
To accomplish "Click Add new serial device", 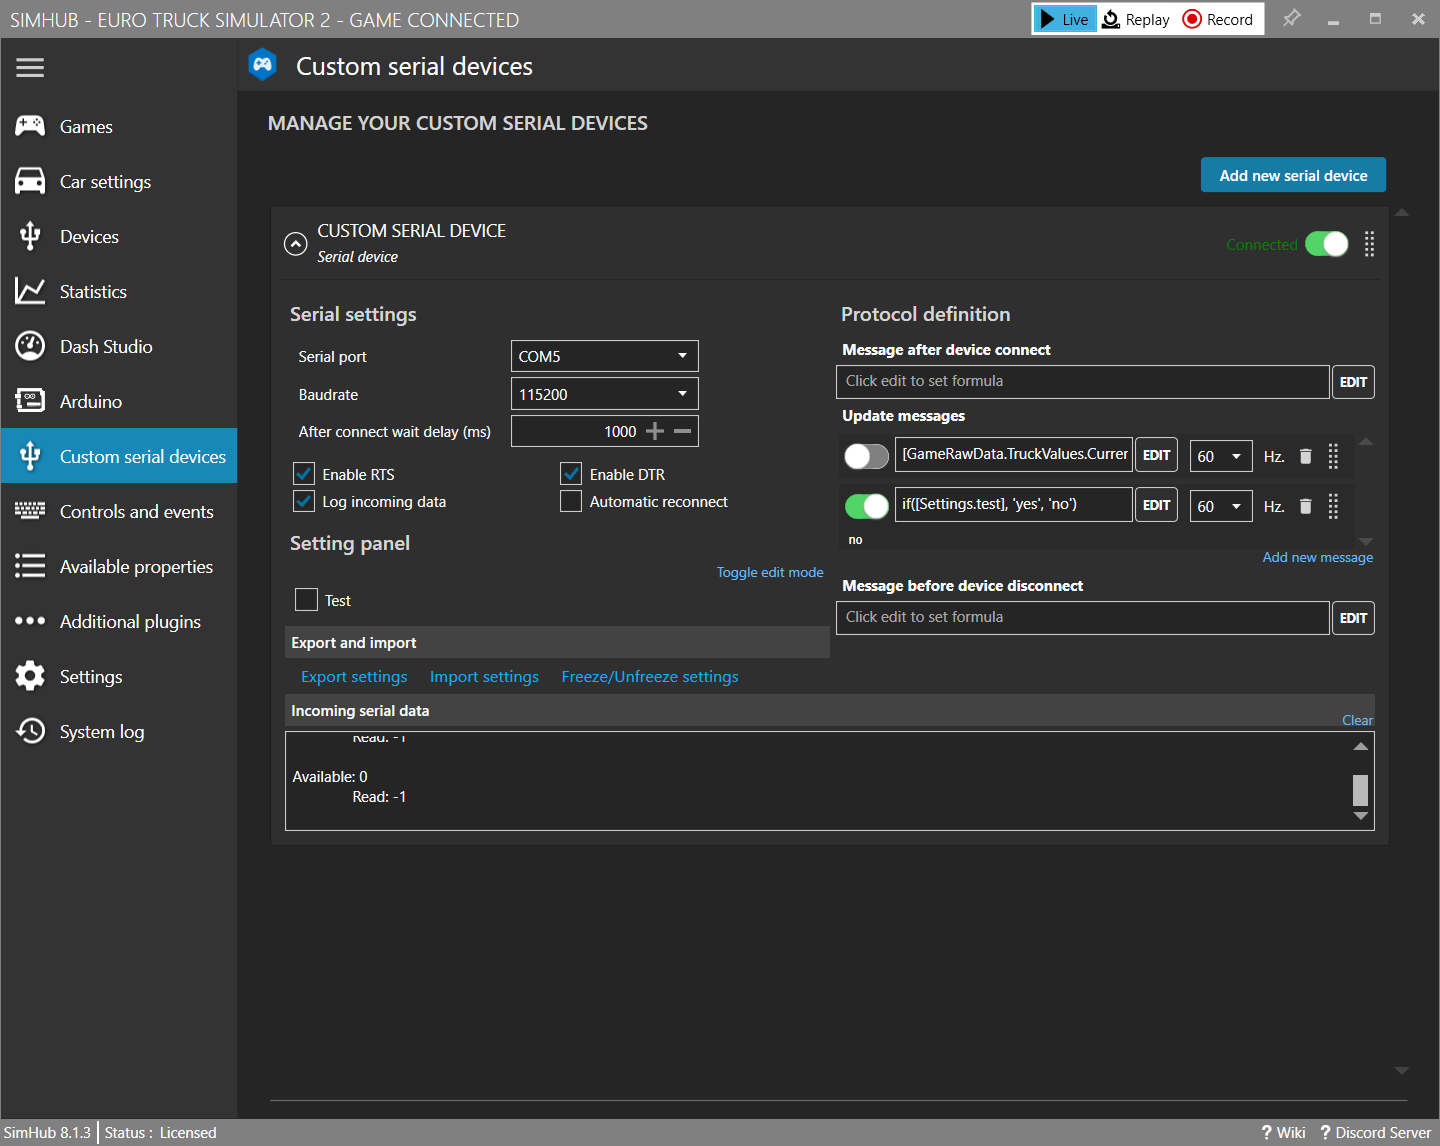I will coord(1292,174).
